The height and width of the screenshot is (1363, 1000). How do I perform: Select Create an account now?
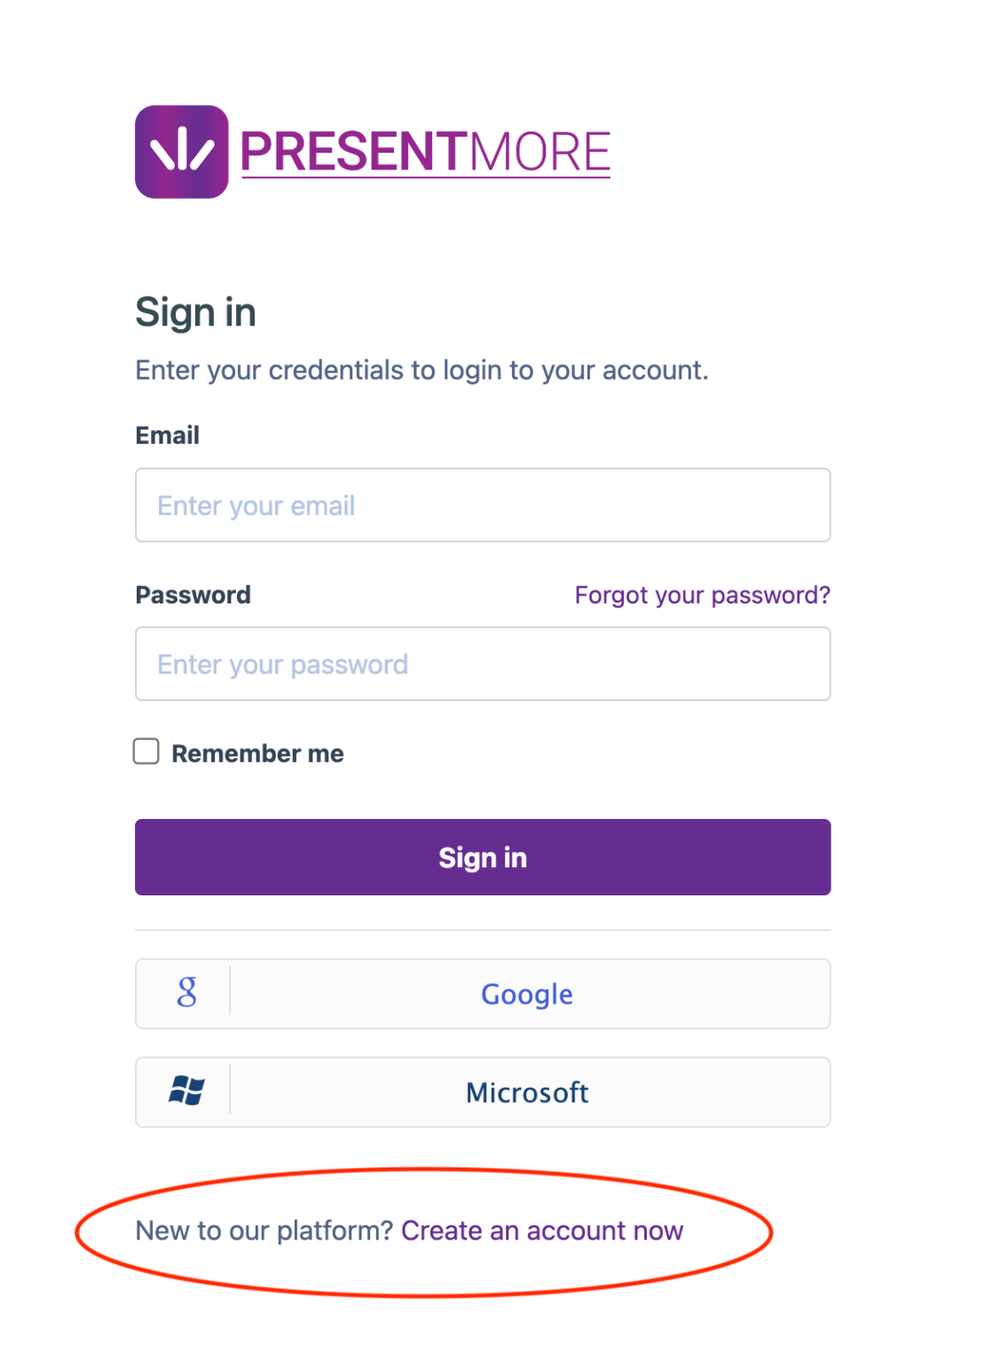(x=541, y=1230)
